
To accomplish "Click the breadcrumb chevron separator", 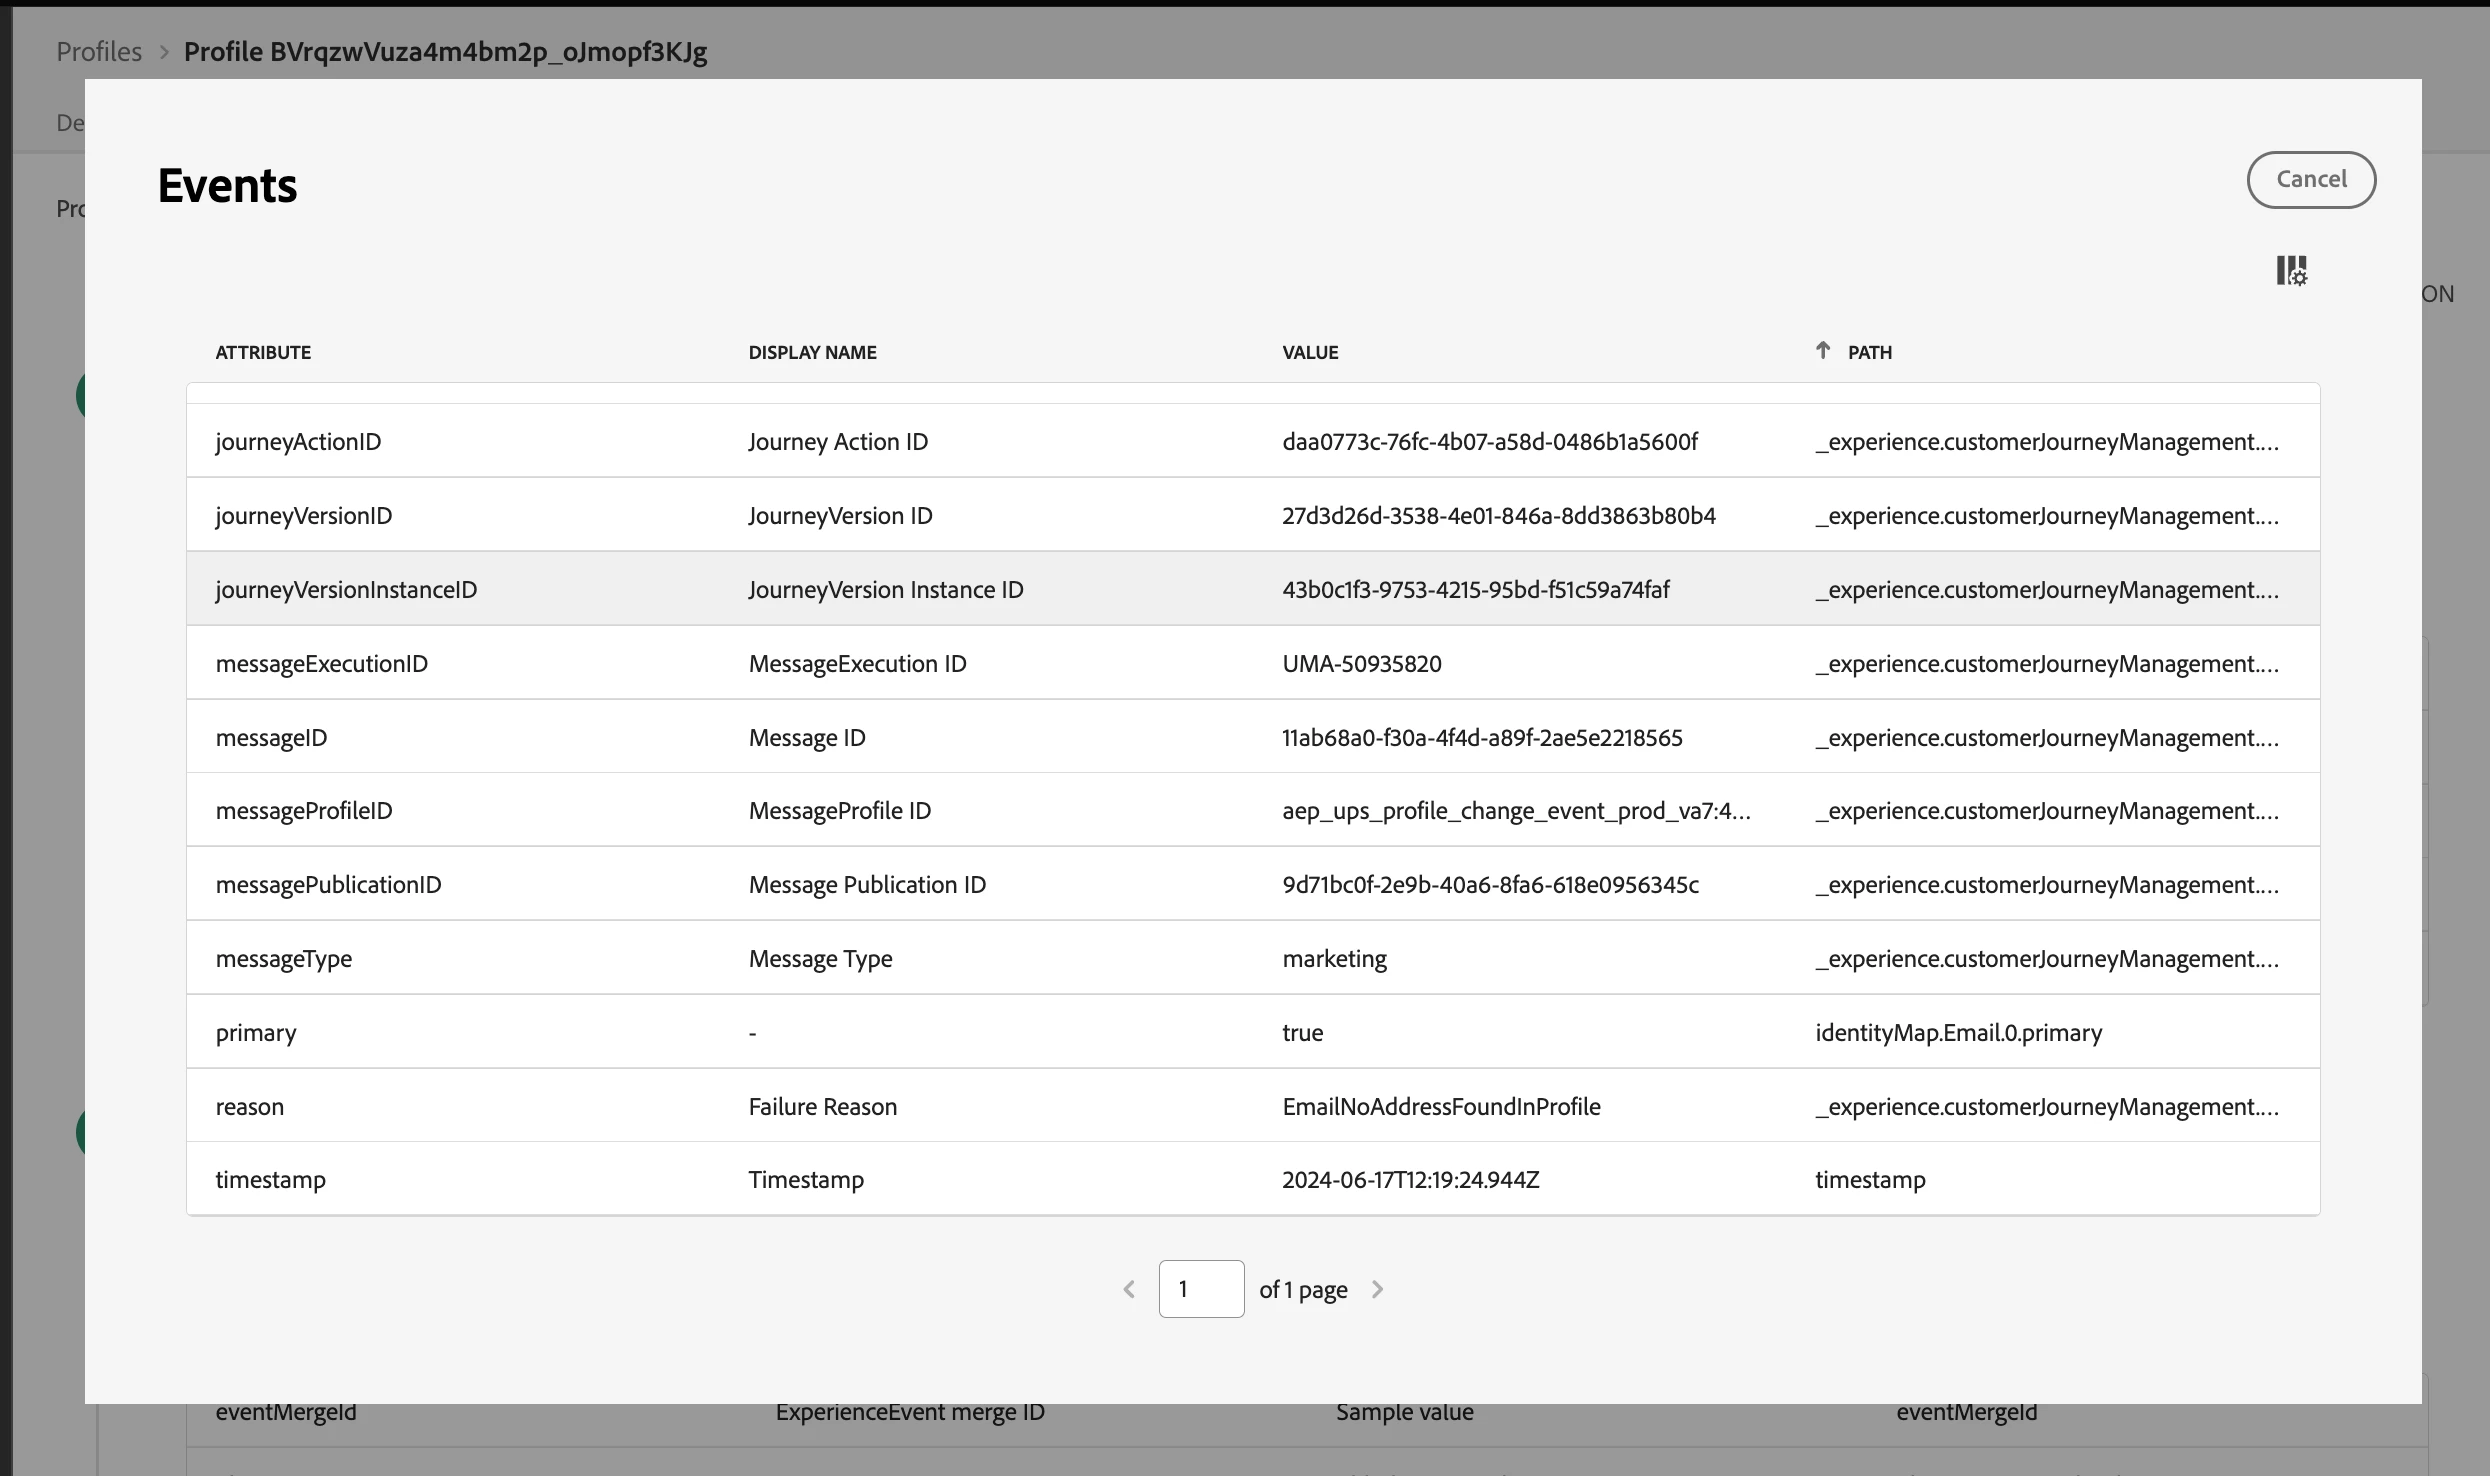I will (x=164, y=52).
